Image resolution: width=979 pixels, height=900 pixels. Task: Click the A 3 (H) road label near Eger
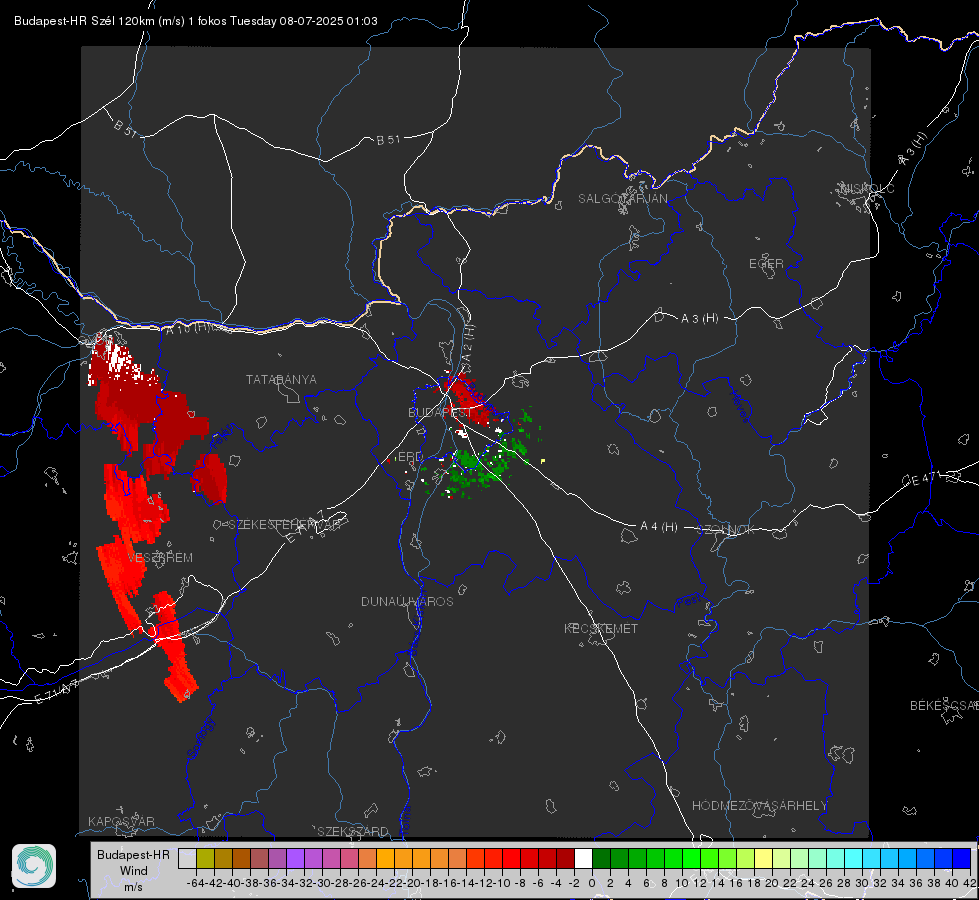699,319
